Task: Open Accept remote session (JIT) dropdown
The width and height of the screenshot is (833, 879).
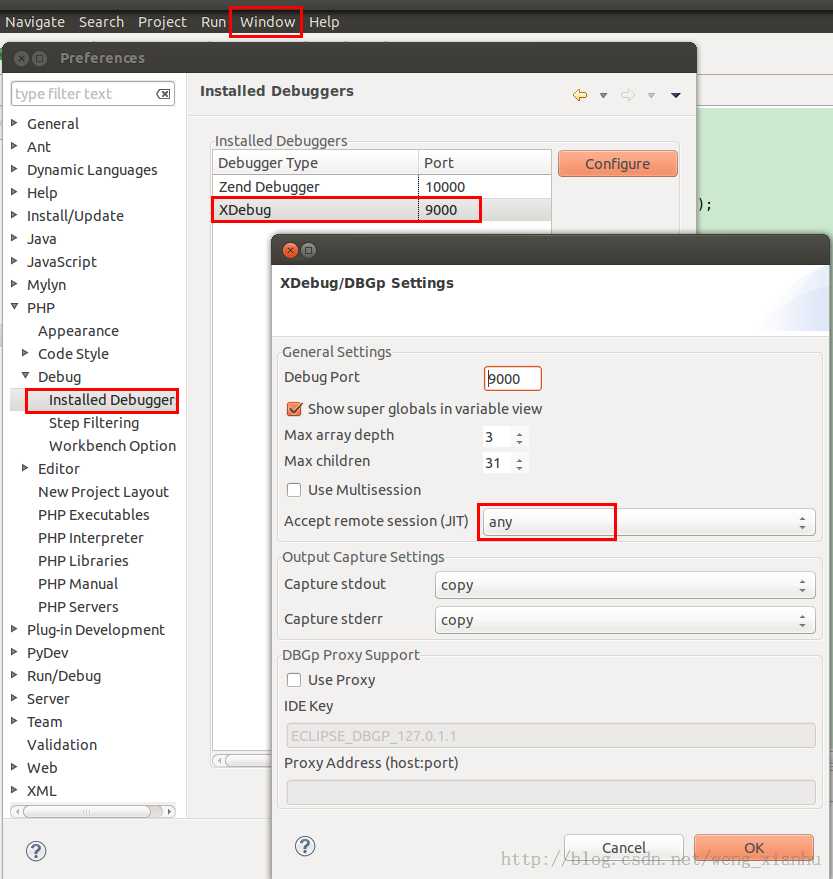Action: 649,522
